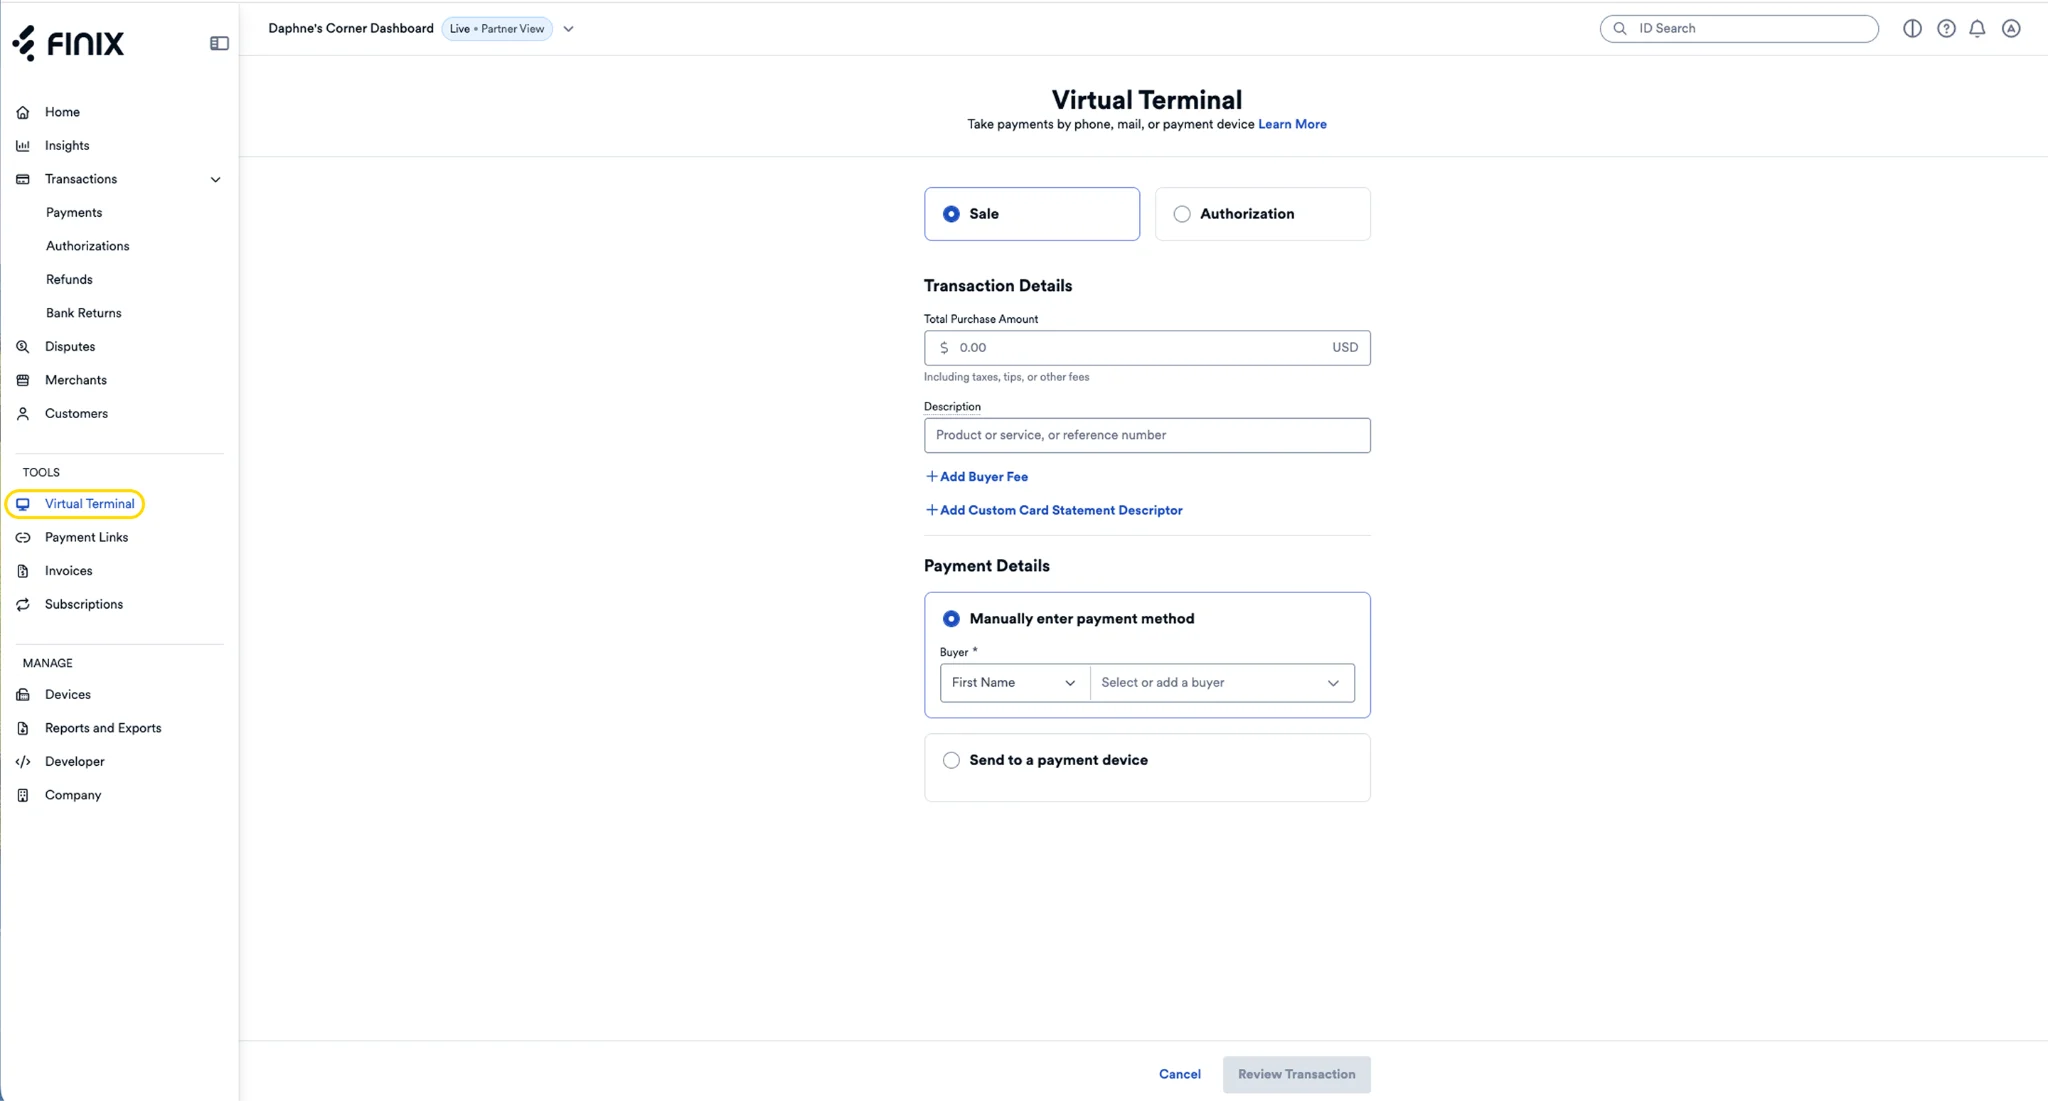Collapse the Transactions menu chevron
The height and width of the screenshot is (1101, 2048).
tap(215, 180)
